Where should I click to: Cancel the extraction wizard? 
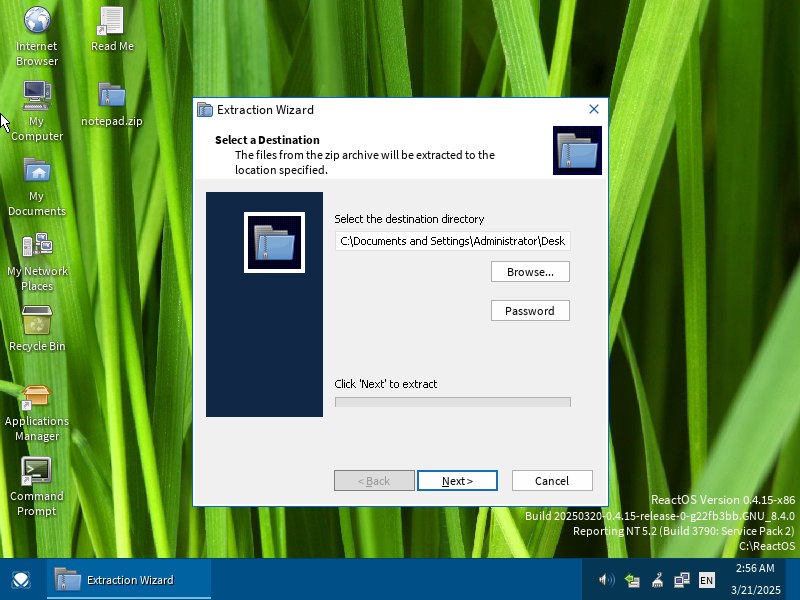point(552,480)
